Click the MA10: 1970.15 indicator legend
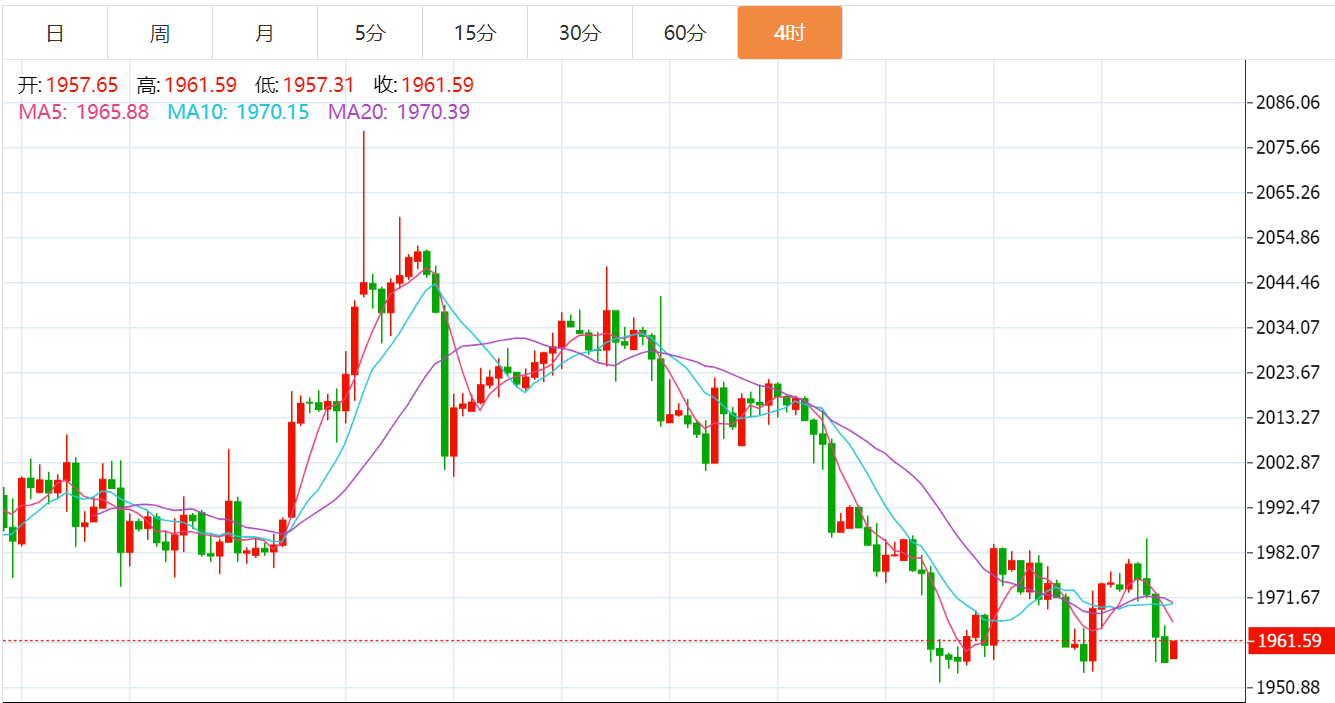Image resolution: width=1335 pixels, height=703 pixels. (x=238, y=112)
